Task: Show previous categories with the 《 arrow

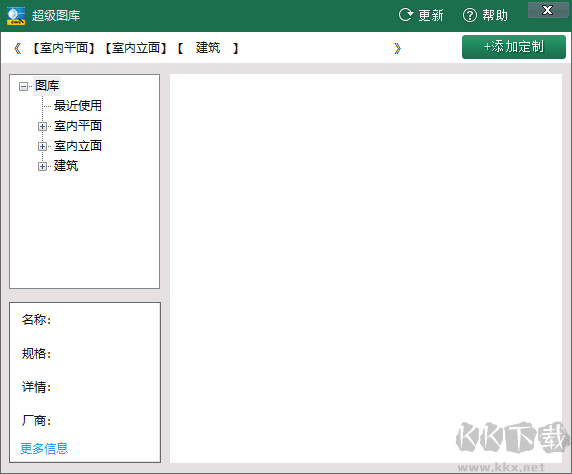Action: [17, 48]
